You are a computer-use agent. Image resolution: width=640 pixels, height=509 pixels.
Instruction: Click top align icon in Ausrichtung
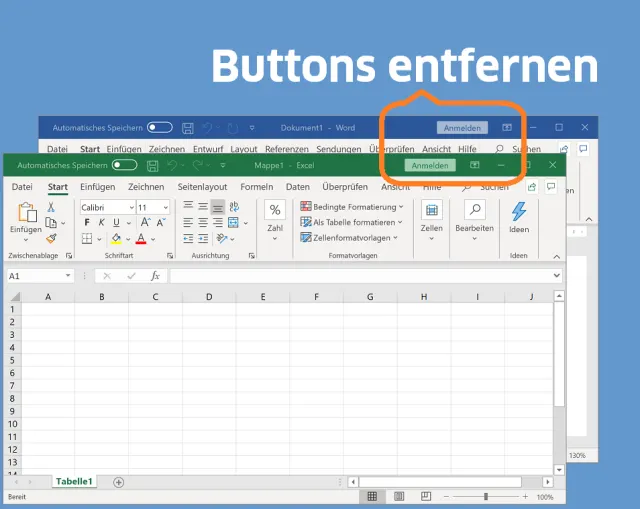(x=188, y=206)
